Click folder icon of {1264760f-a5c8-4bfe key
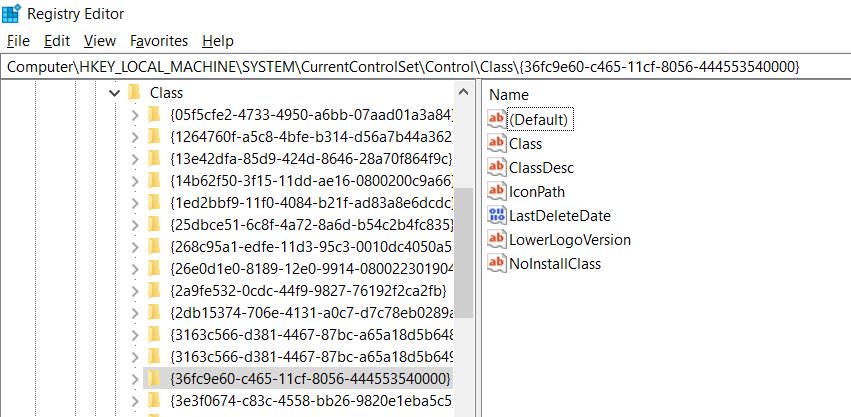Screen dimensions: 851x417 [154, 136]
